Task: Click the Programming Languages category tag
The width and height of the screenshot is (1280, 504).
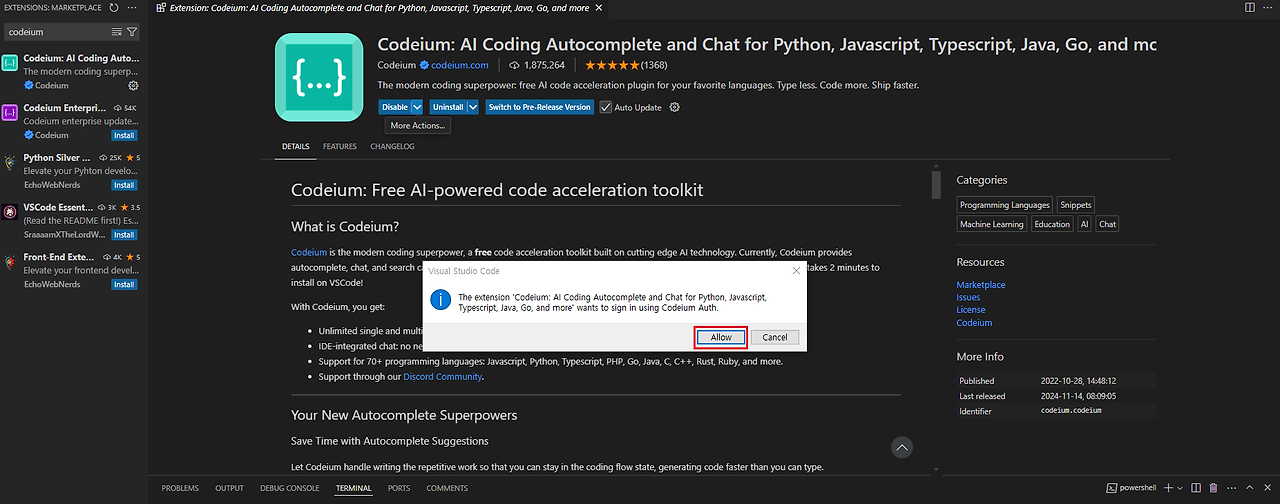Action: pos(1005,205)
